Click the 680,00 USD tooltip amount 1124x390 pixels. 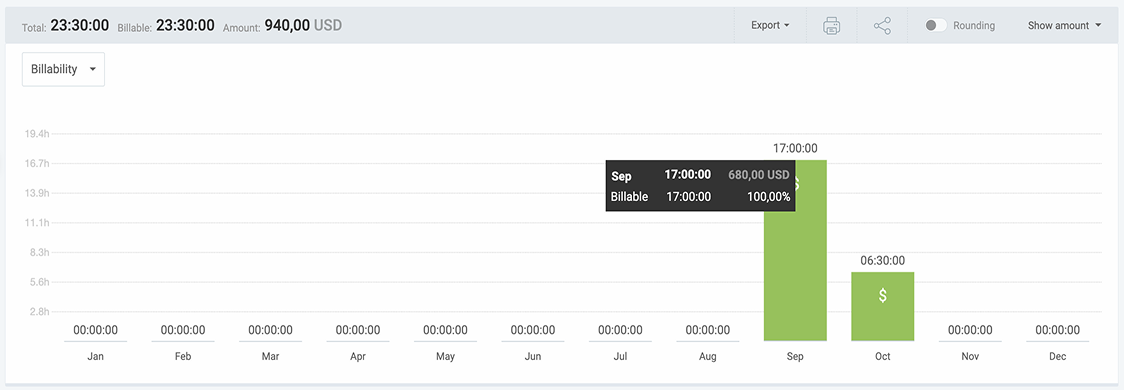coord(758,174)
